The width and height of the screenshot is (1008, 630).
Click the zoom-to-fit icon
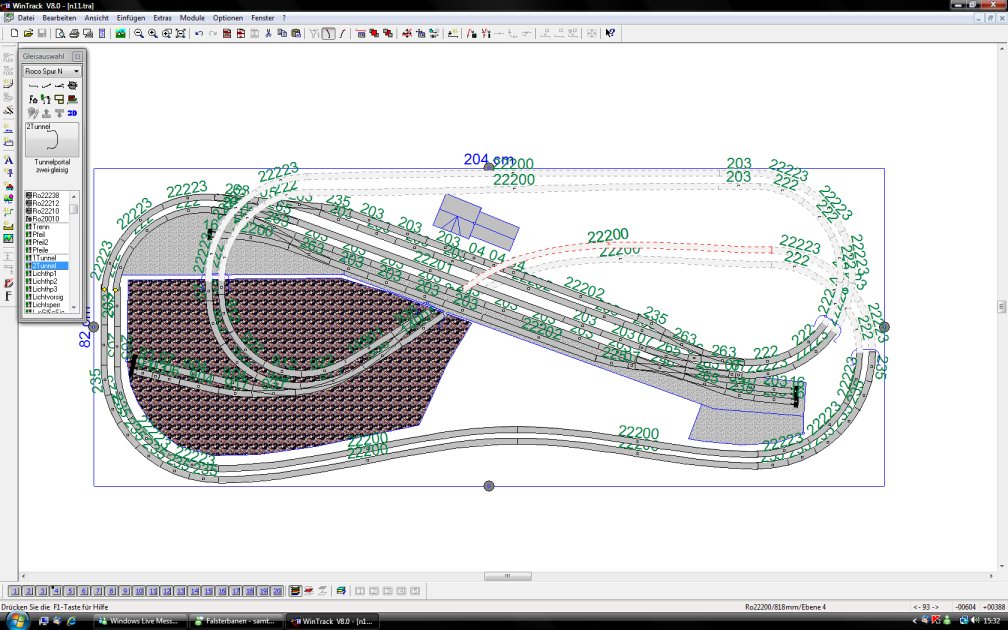pyautogui.click(x=181, y=33)
